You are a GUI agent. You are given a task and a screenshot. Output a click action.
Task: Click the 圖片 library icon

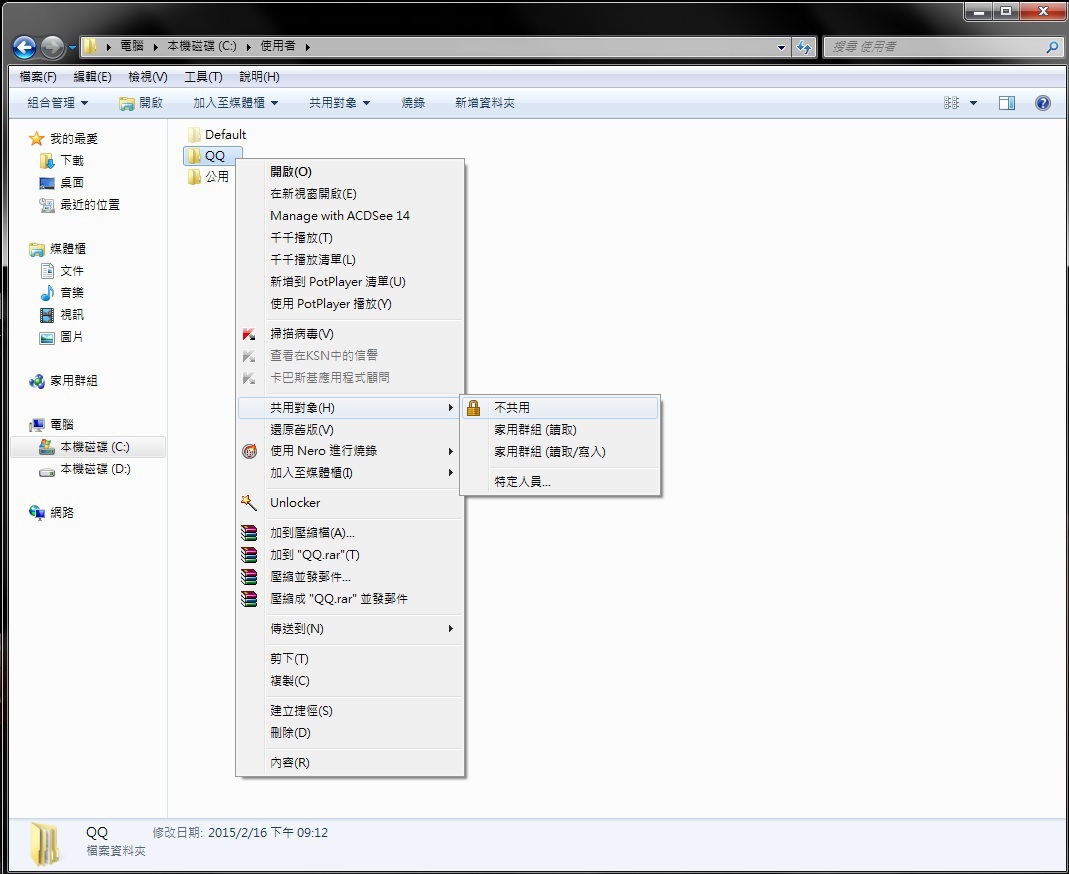(47, 337)
